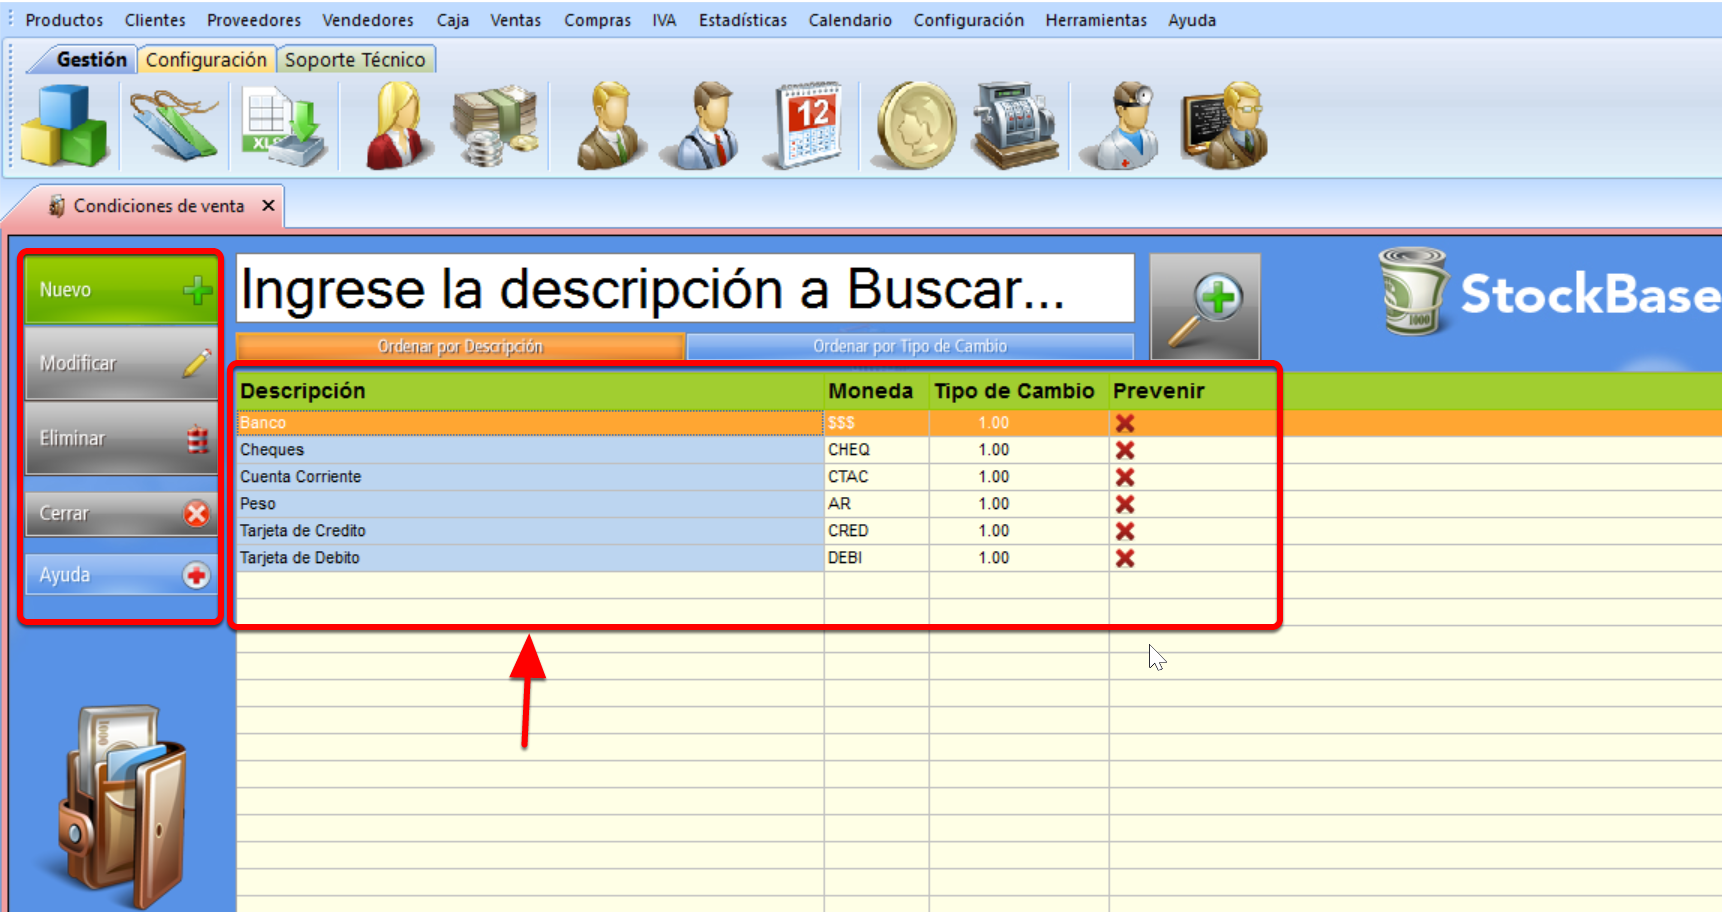The height and width of the screenshot is (912, 1722).
Task: Toggle Prevenir mark for Cheques row
Action: (x=1126, y=450)
